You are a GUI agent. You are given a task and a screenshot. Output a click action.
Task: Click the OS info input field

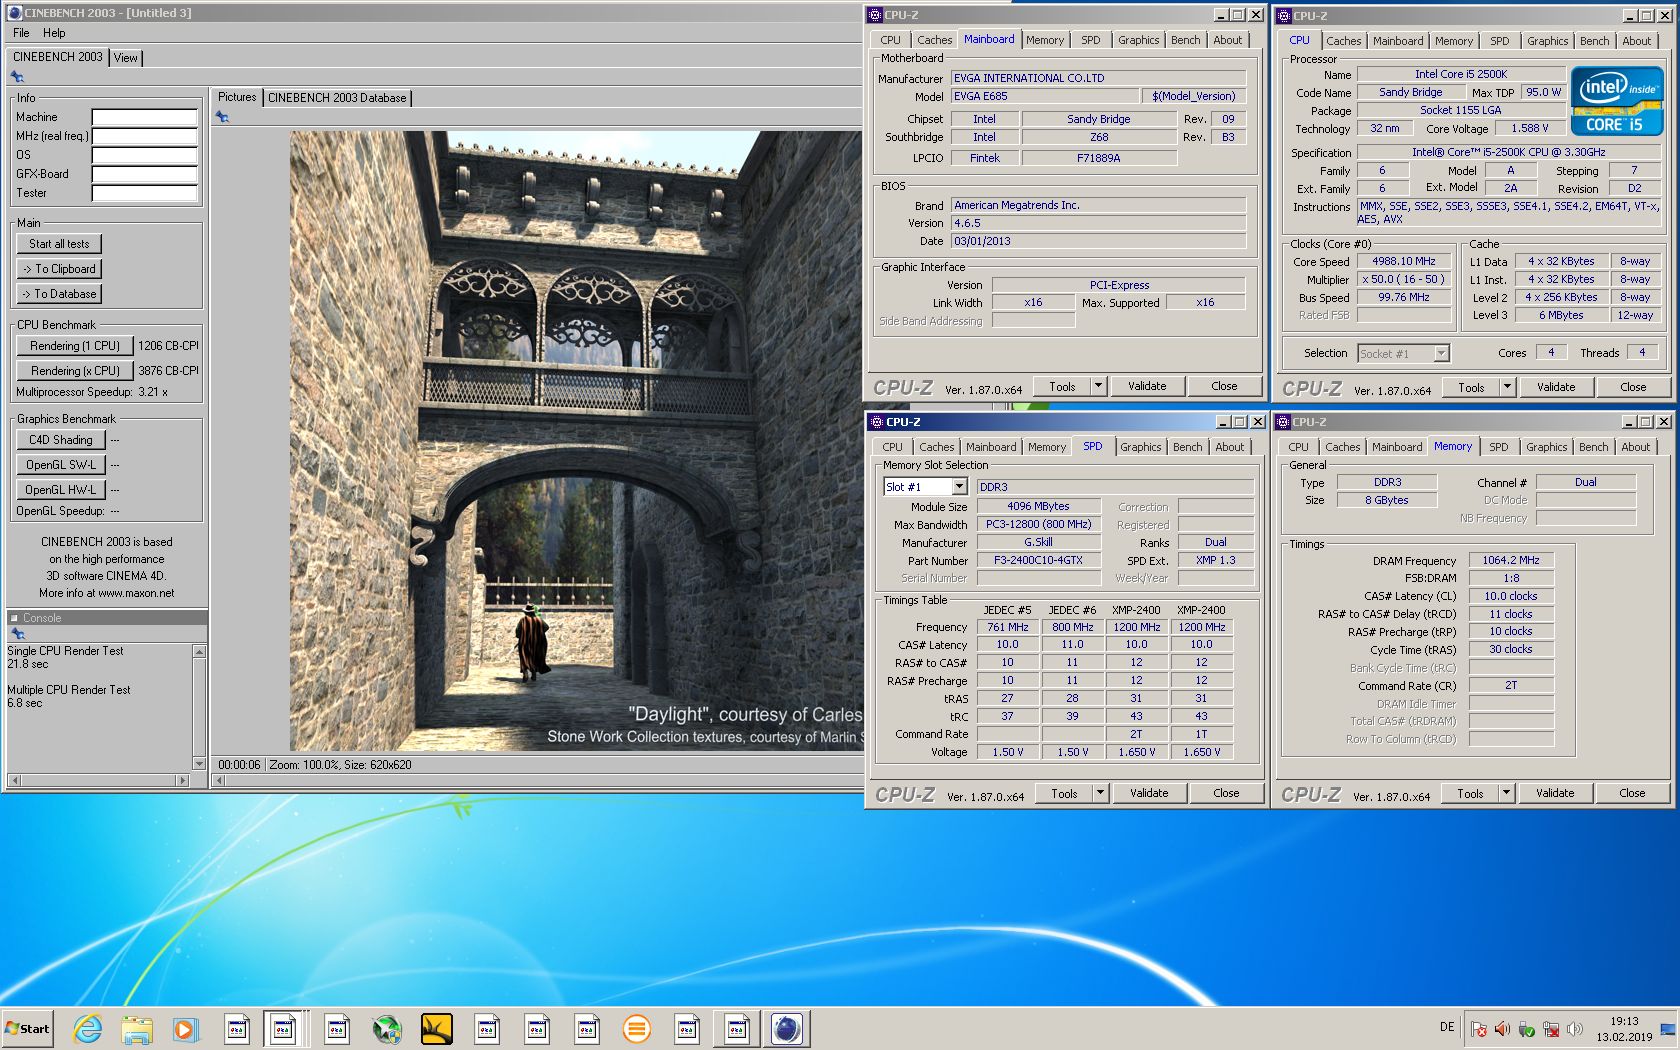(145, 155)
